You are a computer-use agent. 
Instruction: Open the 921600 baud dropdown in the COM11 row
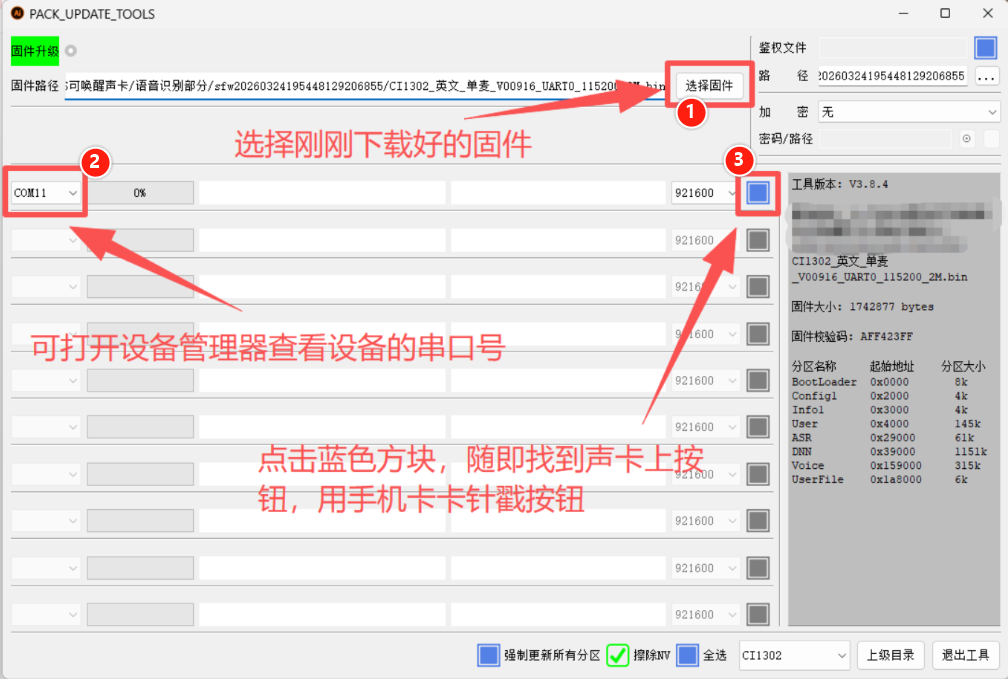pos(705,193)
